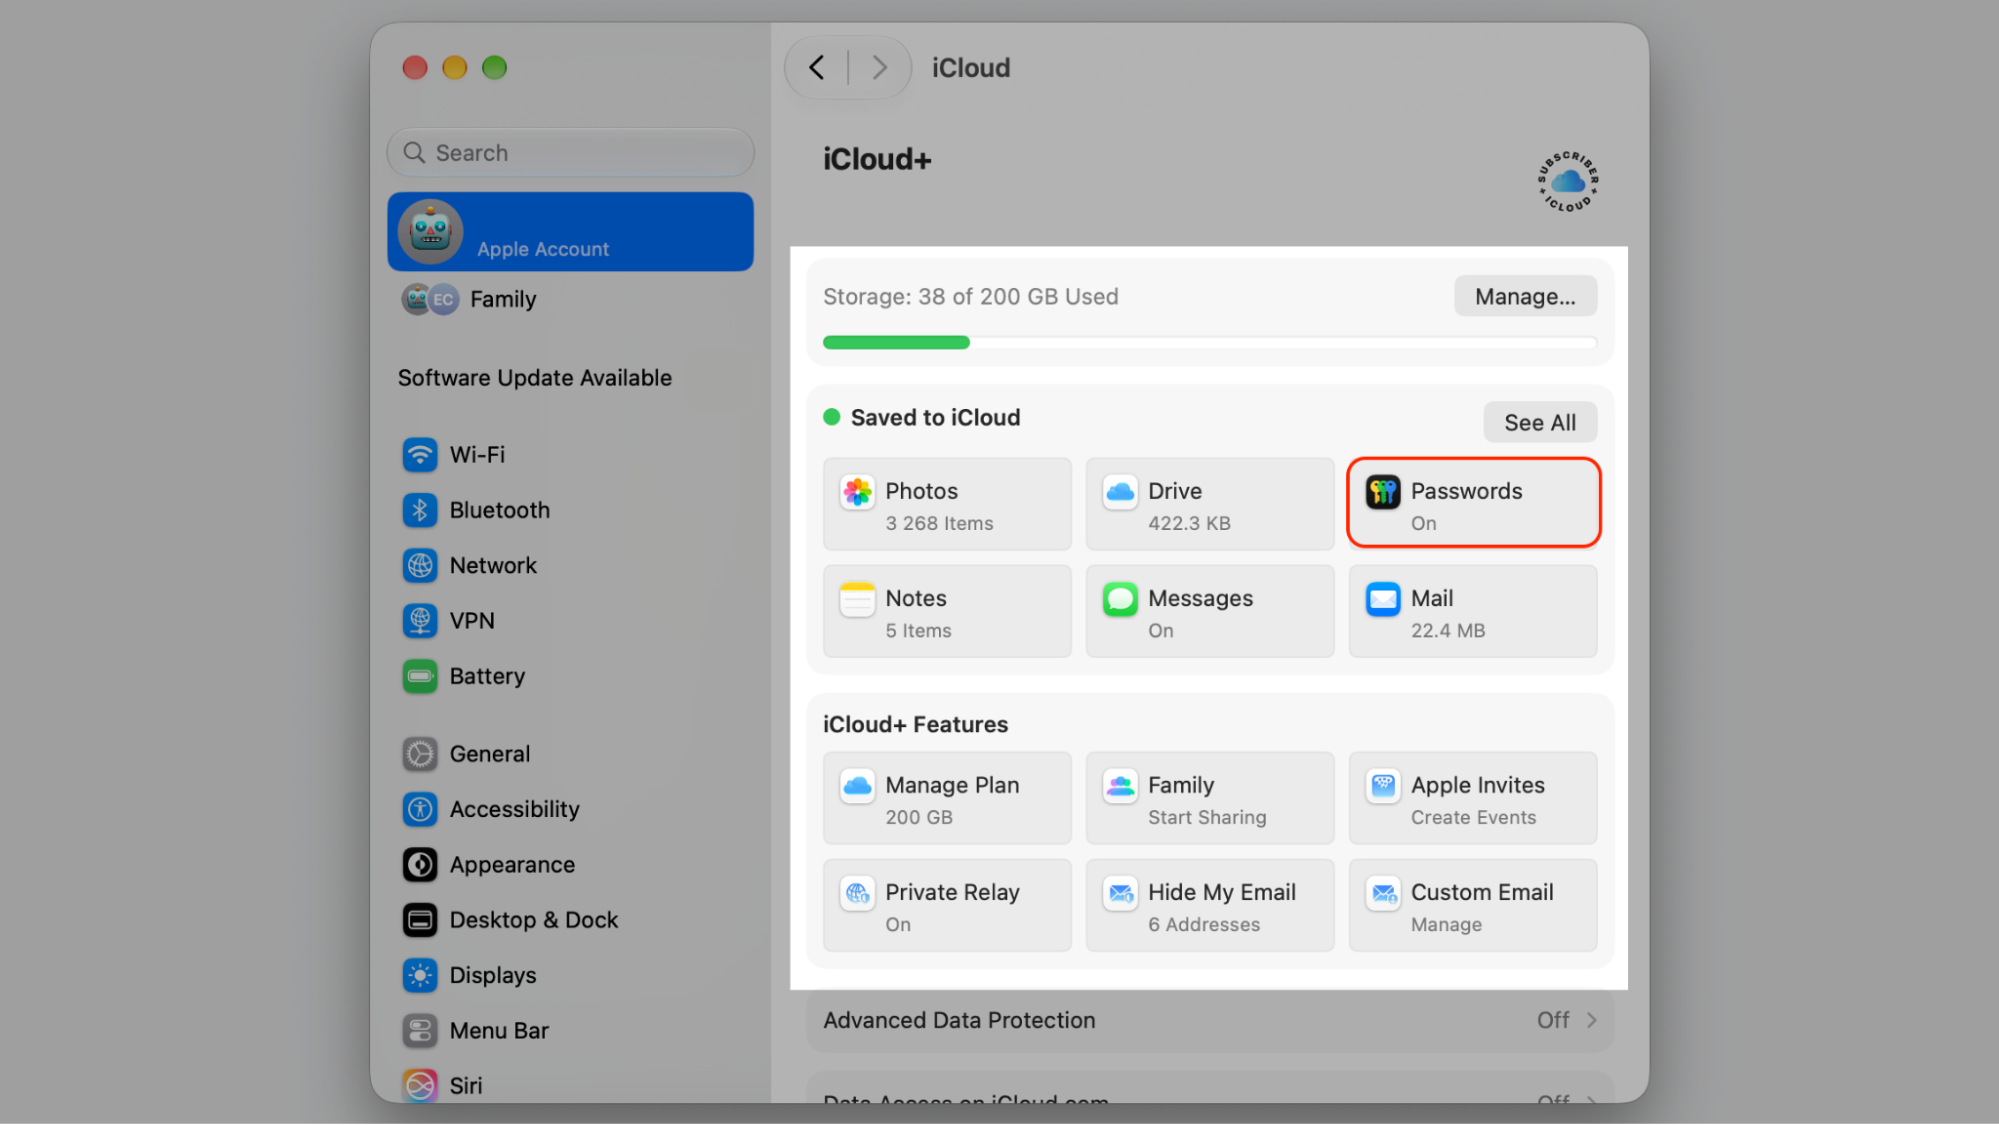Image resolution: width=1999 pixels, height=1125 pixels.
Task: Open the Accessibility icon
Action: (420, 809)
